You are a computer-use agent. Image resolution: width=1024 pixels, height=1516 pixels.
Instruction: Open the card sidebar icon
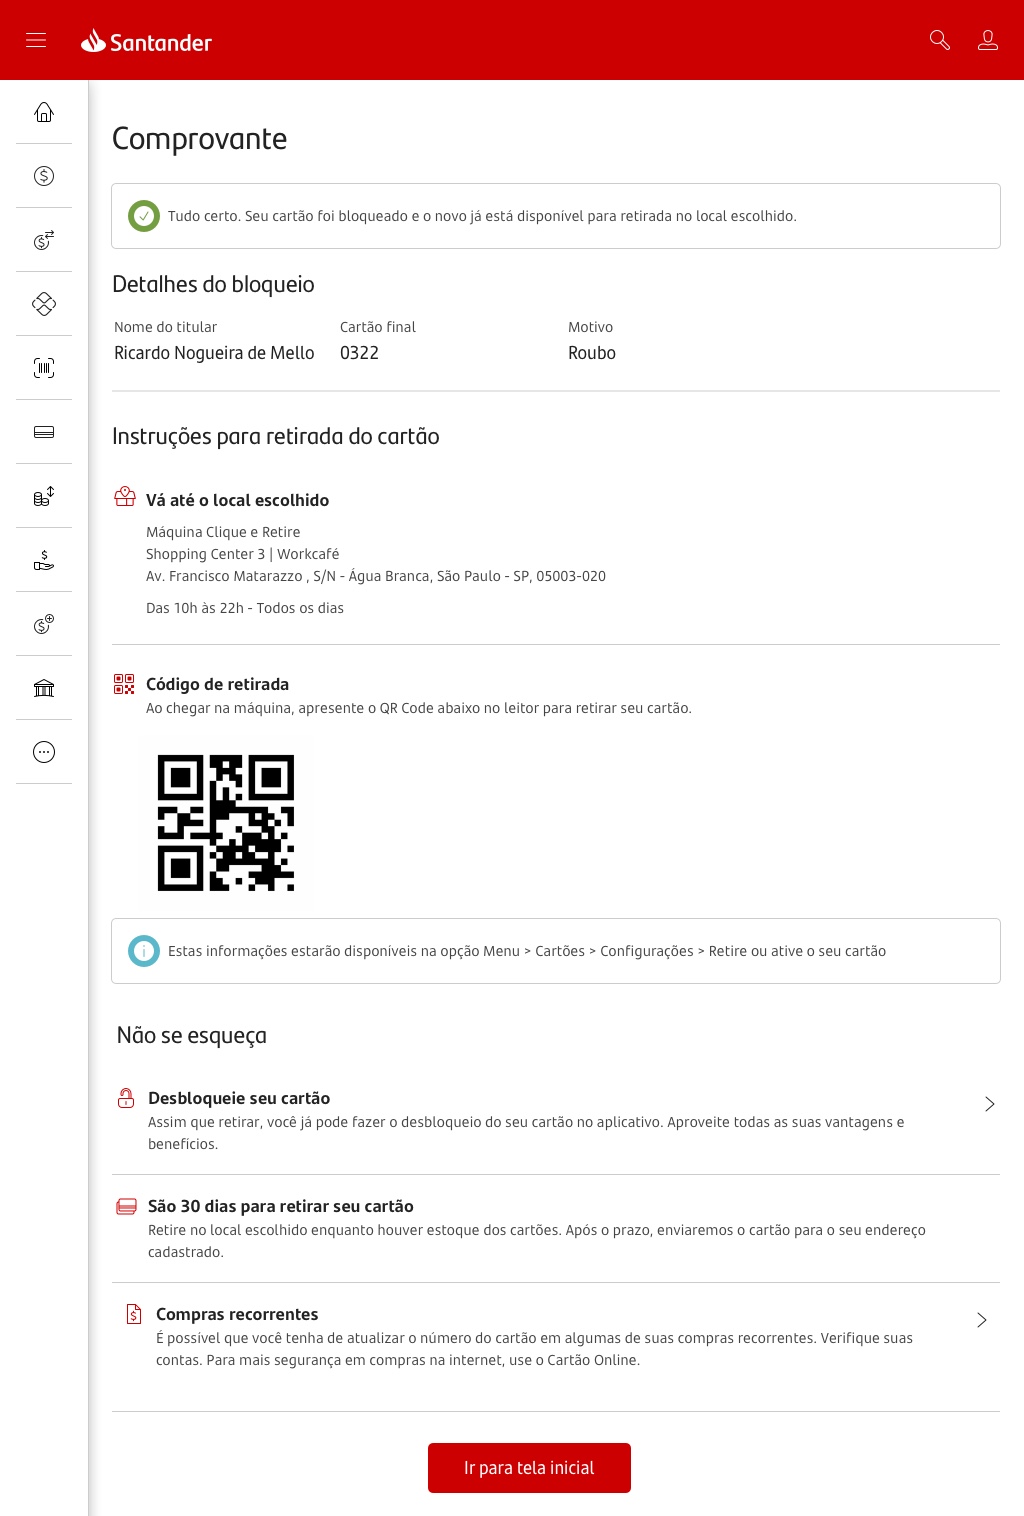click(x=44, y=432)
